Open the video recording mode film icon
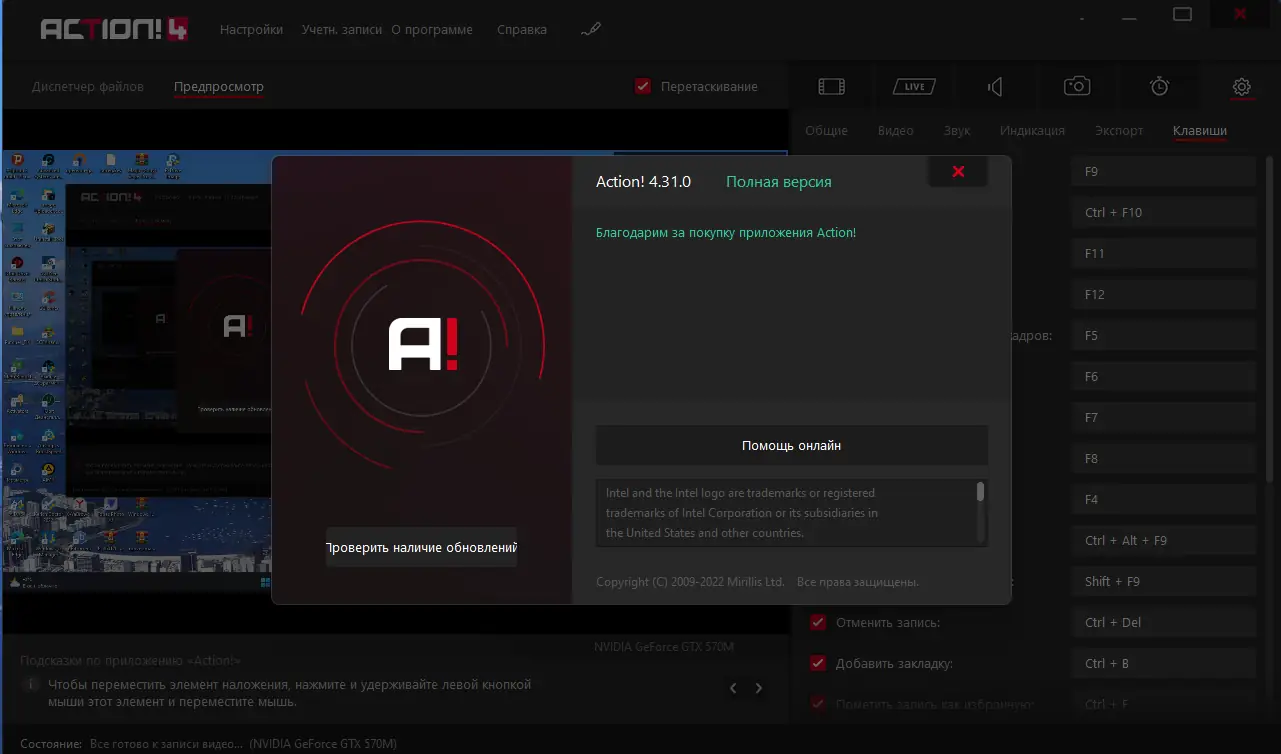This screenshot has width=1281, height=754. (831, 87)
